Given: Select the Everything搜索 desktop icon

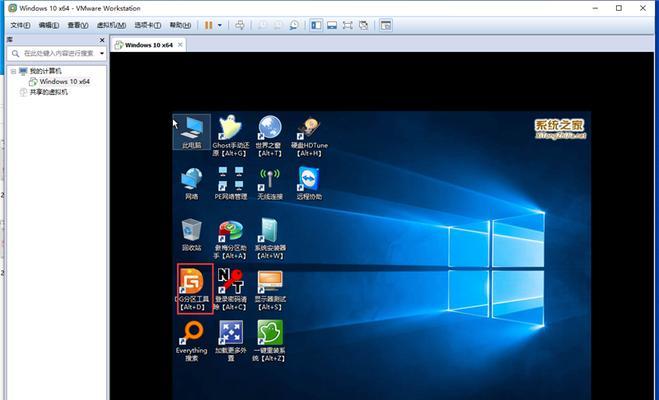Looking at the screenshot, I should click(192, 341).
